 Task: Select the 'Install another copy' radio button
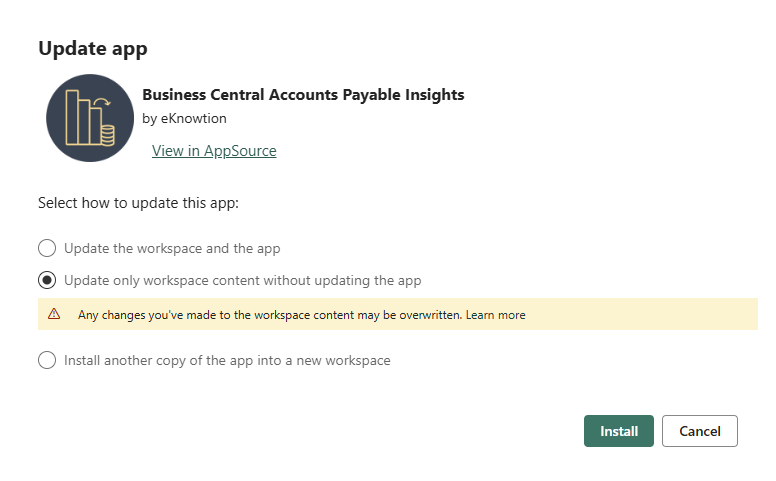click(47, 360)
